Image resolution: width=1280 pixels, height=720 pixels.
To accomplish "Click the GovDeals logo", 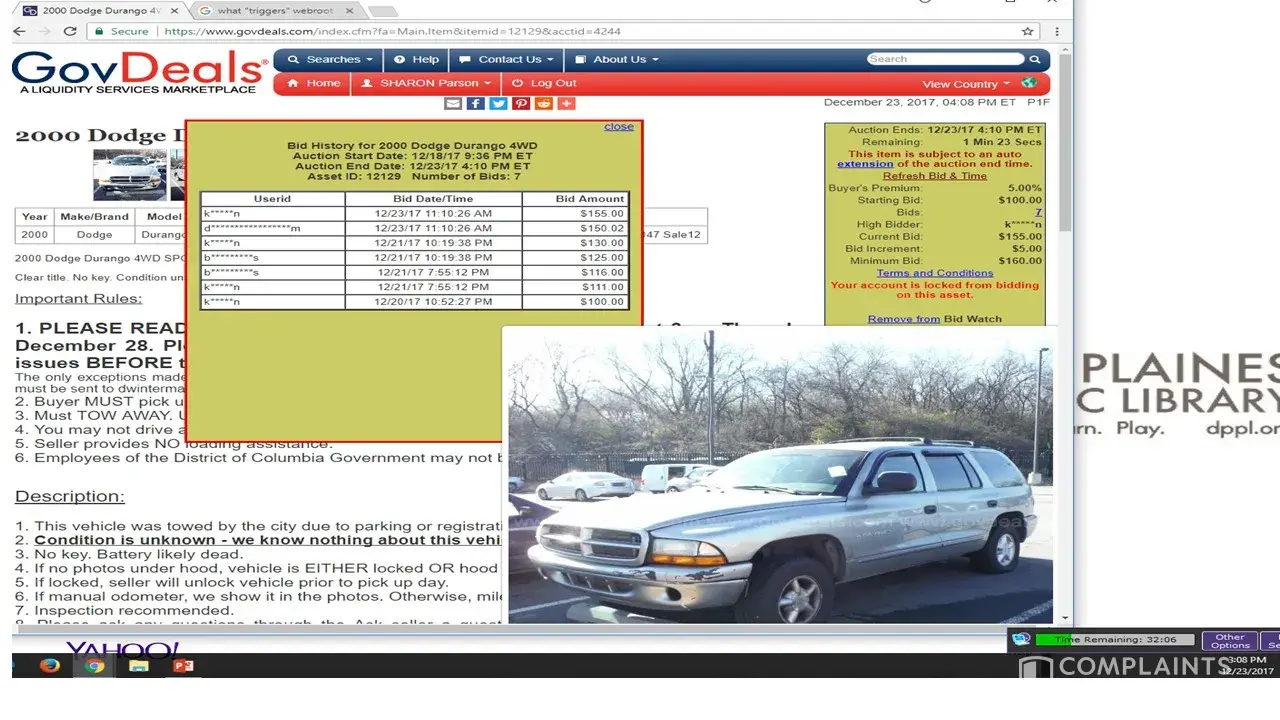I will pos(139,73).
